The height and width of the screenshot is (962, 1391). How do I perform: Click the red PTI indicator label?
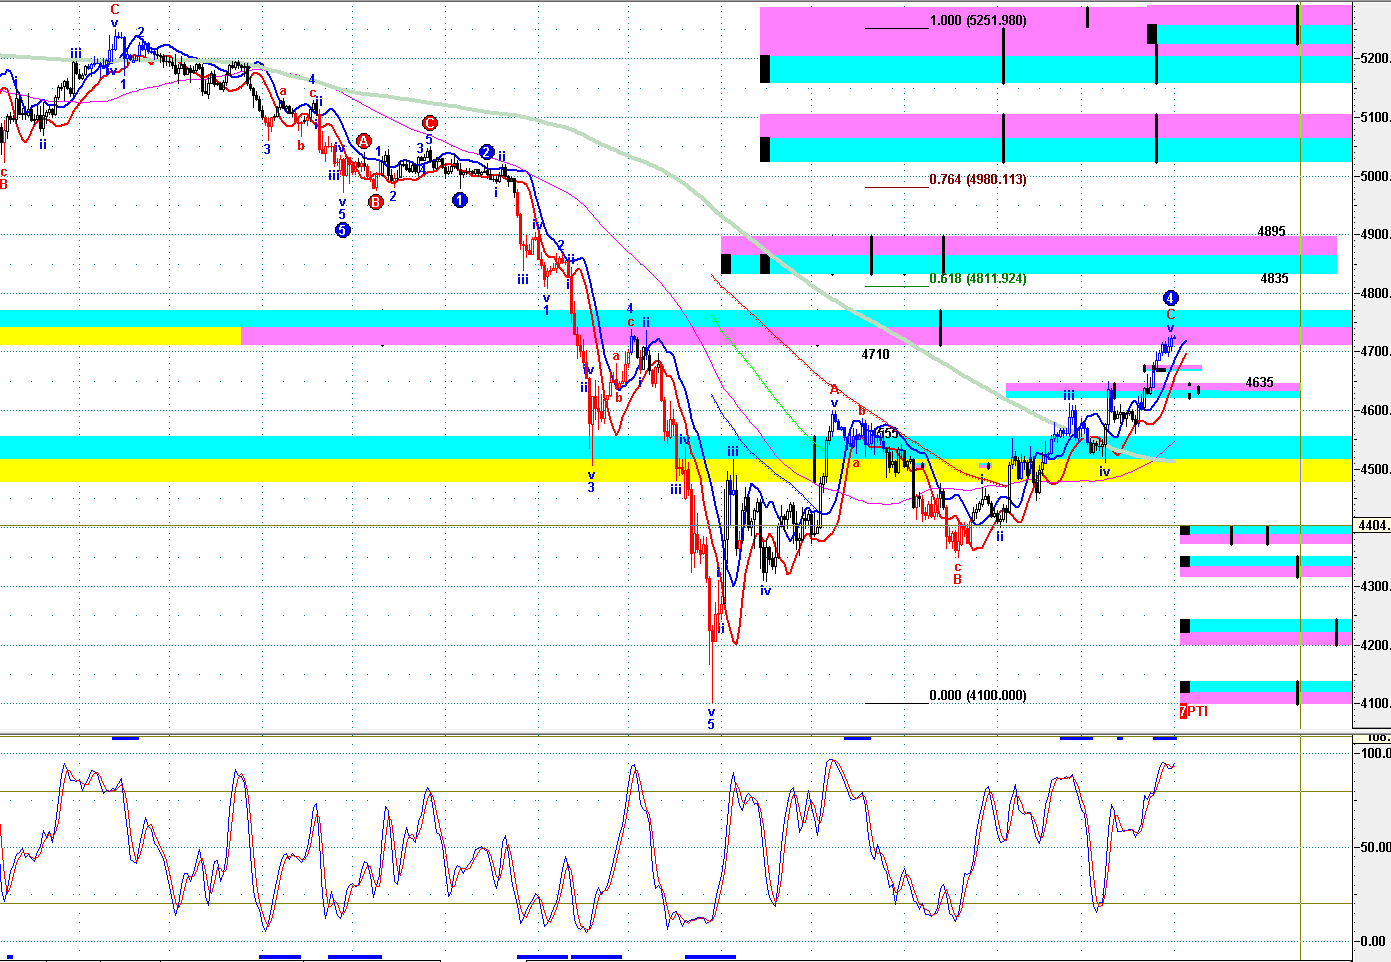point(1194,711)
